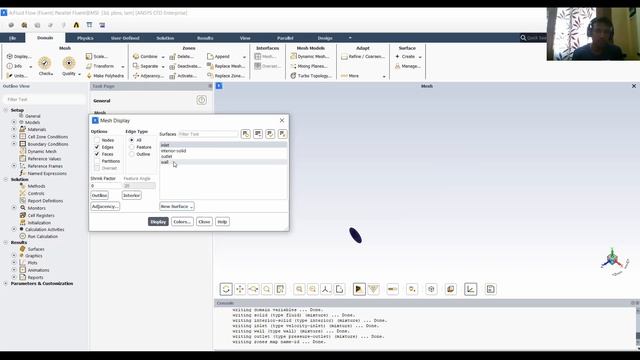Select Initialization in outline tree

point(39,222)
